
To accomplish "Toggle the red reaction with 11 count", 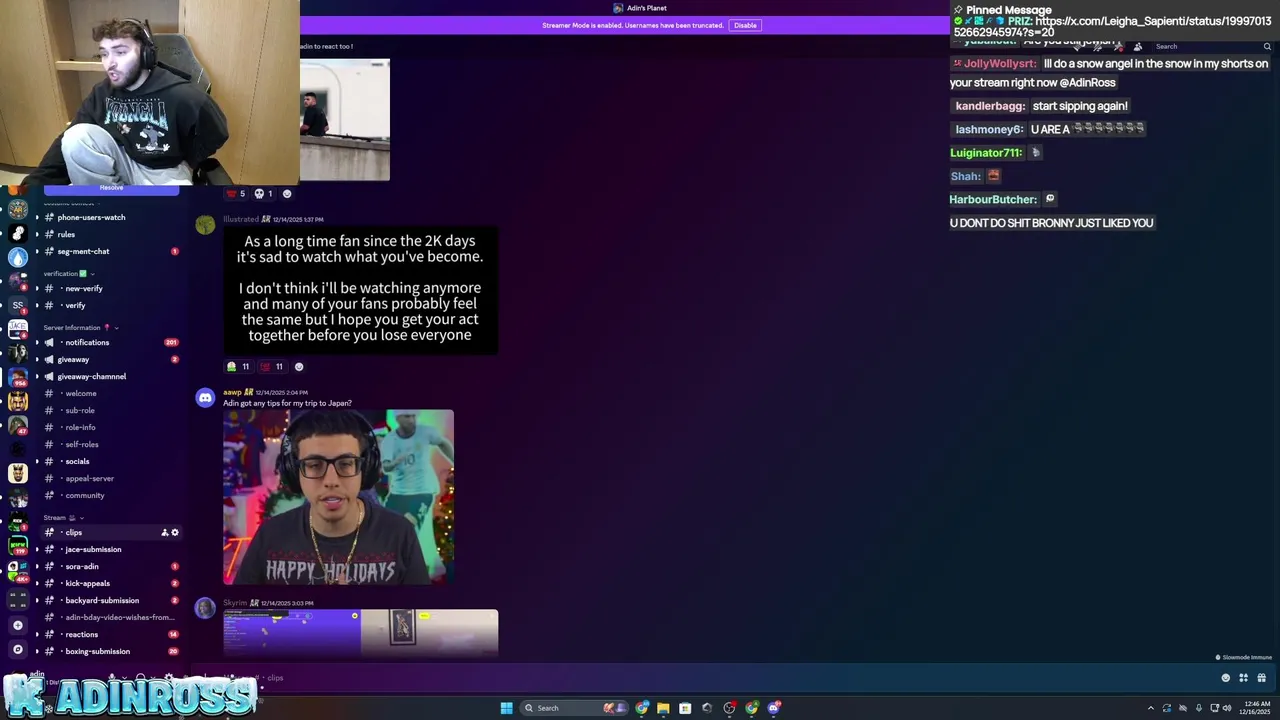I will tap(272, 366).
